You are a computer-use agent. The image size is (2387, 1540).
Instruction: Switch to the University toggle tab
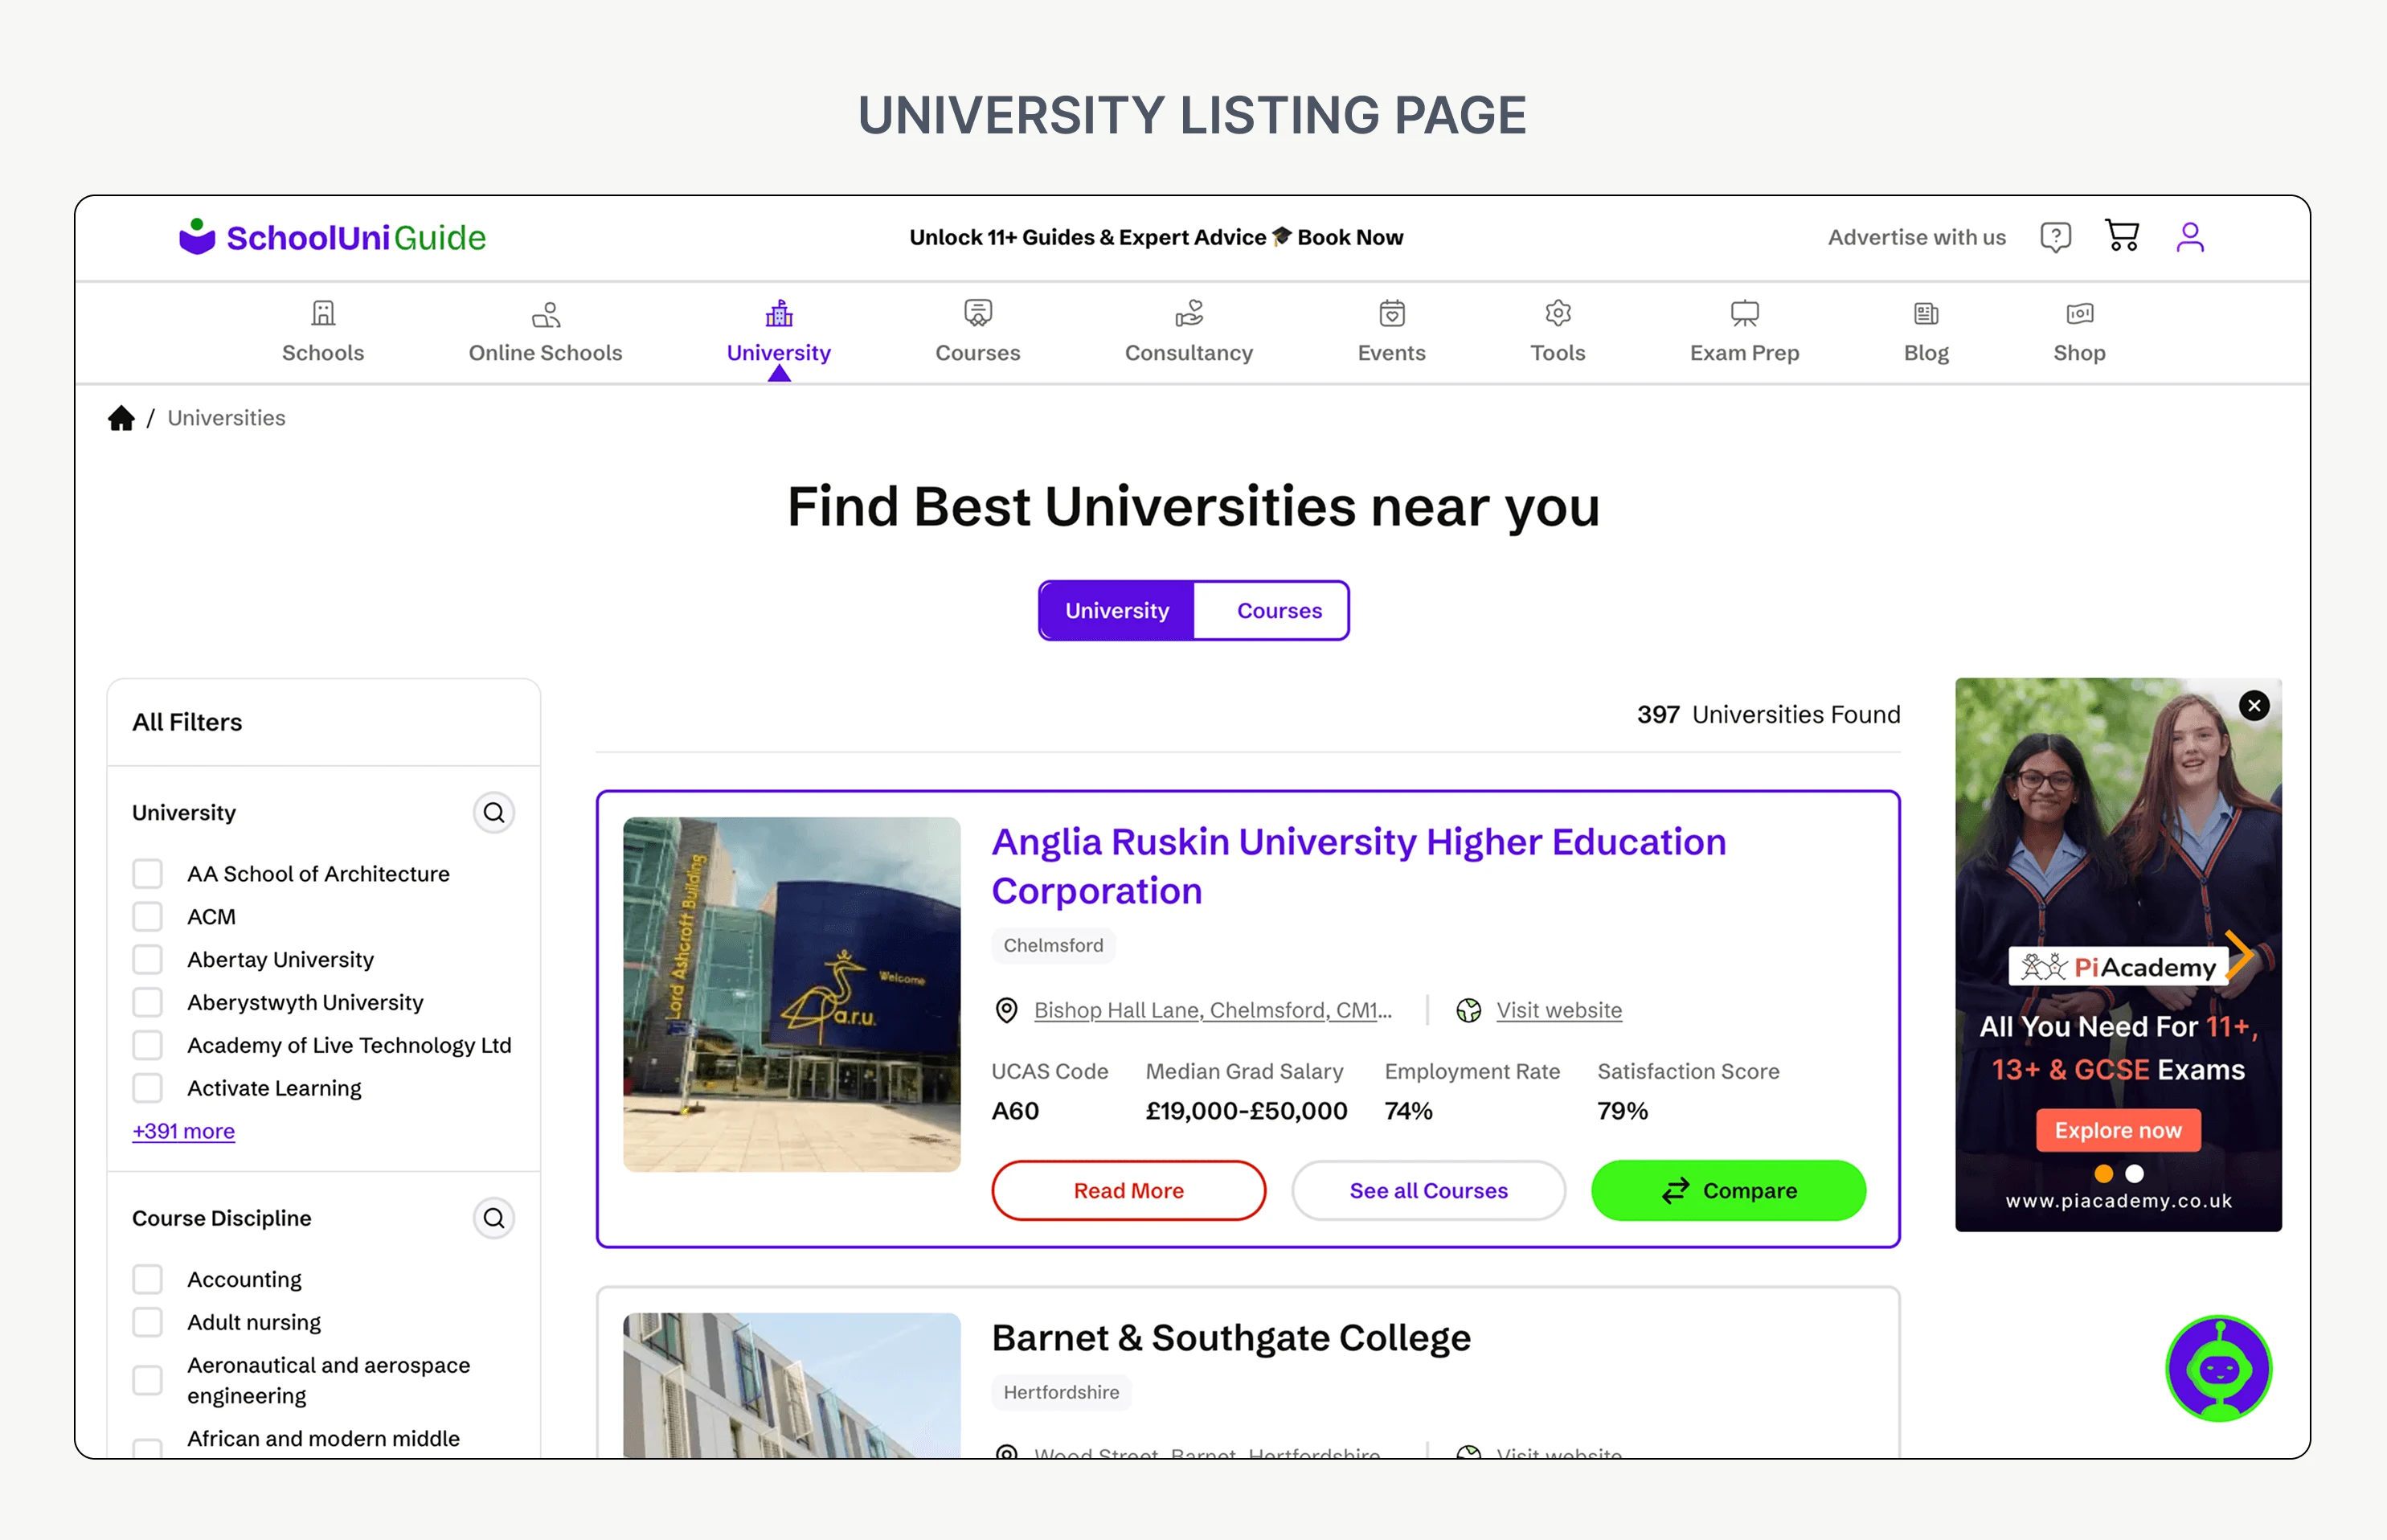coord(1117,610)
